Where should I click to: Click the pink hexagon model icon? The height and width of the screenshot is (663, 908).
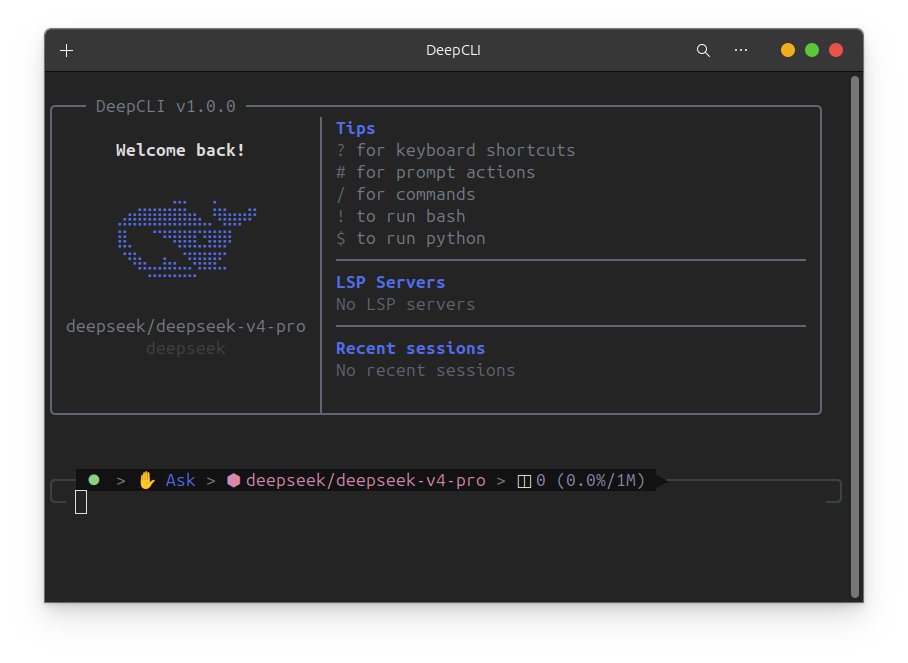(x=233, y=480)
